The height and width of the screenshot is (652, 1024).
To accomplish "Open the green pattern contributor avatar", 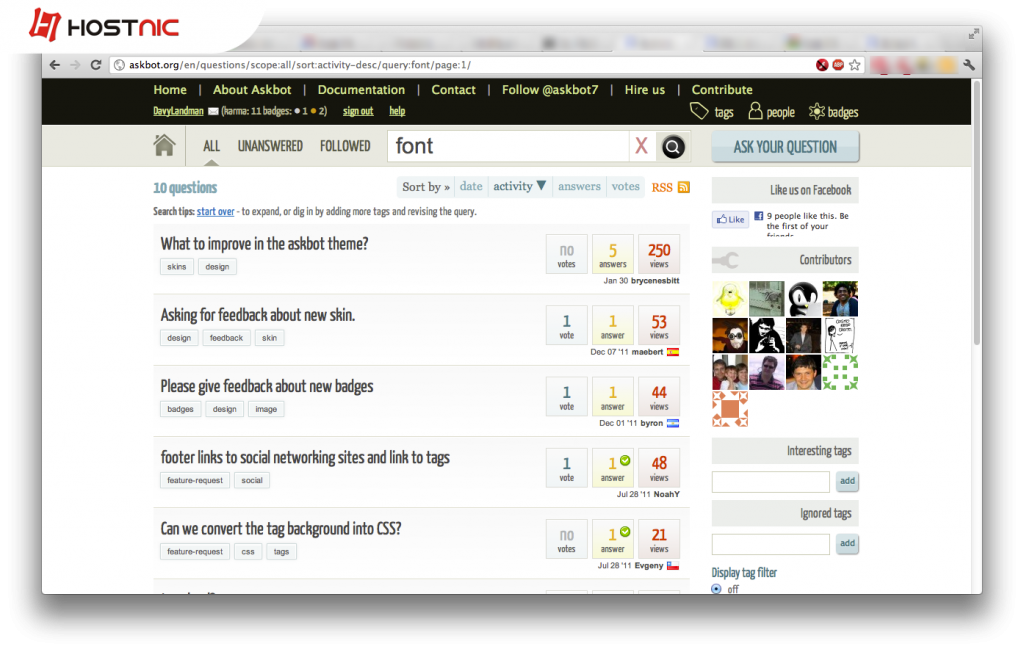I will click(840, 372).
